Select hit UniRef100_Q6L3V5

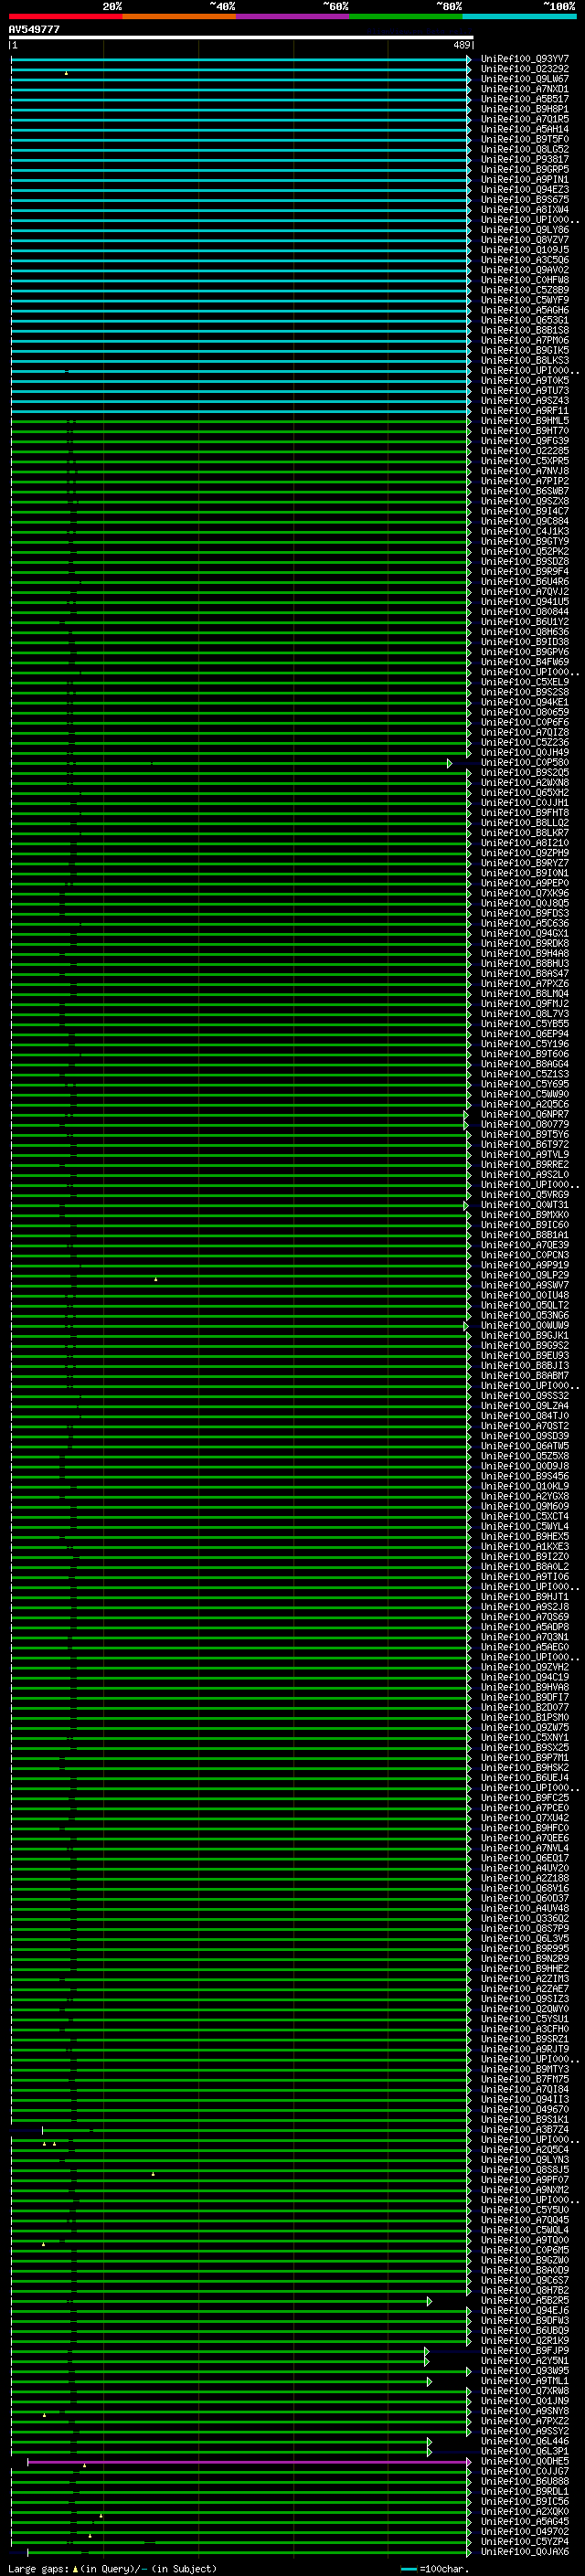click(x=524, y=1938)
